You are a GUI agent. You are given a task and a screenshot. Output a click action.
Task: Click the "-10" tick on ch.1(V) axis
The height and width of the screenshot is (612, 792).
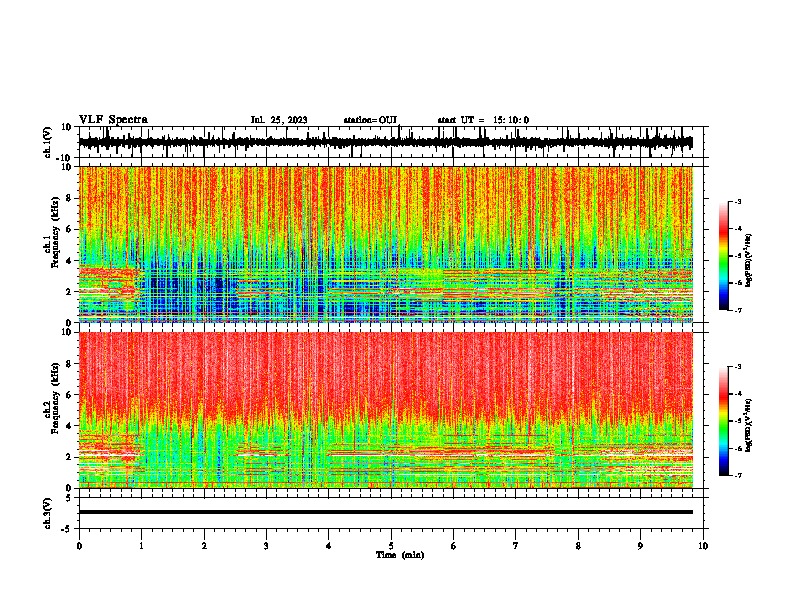point(65,158)
